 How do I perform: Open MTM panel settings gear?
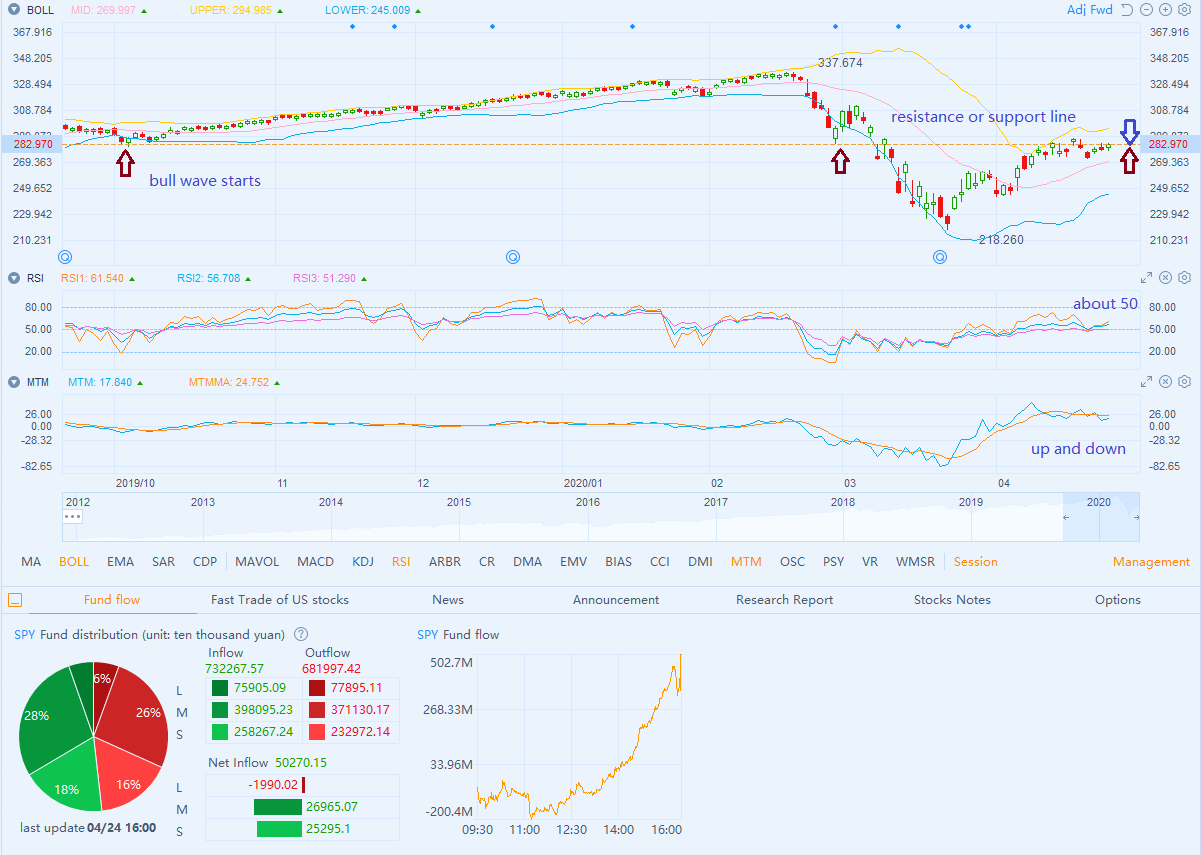pyautogui.click(x=1184, y=381)
